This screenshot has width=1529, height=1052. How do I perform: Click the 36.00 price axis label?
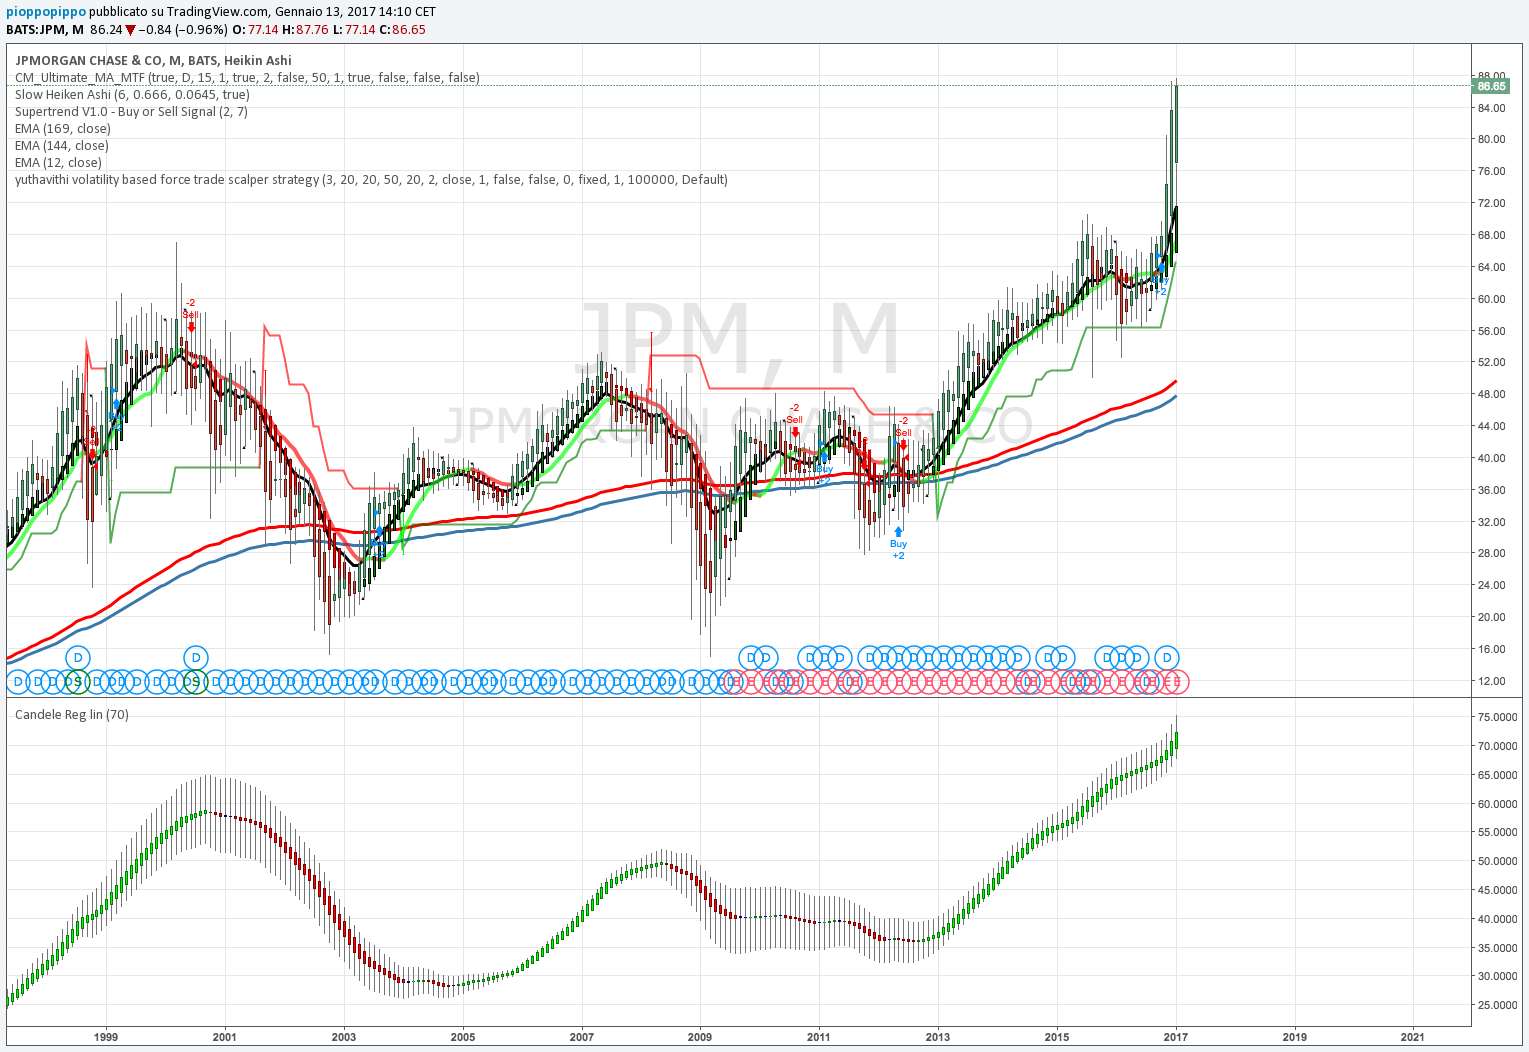[1491, 490]
